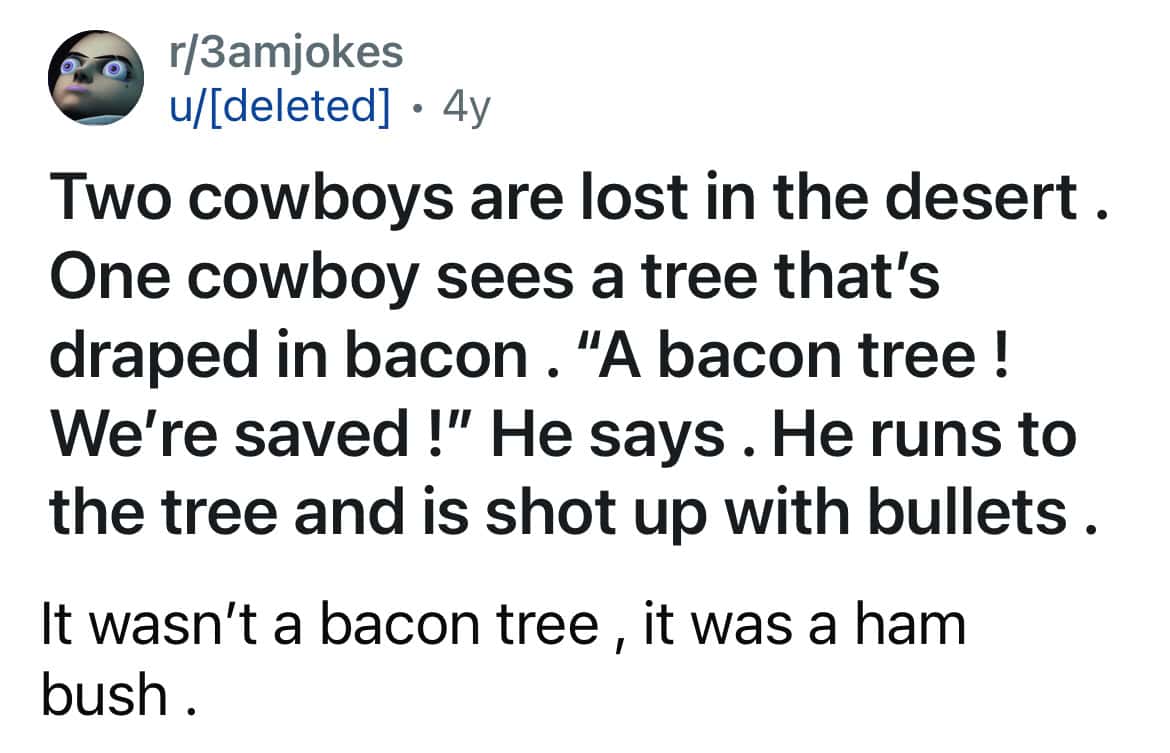This screenshot has height=753, width=1170.
Task: Click the 4y post timestamp
Action: coord(466,104)
